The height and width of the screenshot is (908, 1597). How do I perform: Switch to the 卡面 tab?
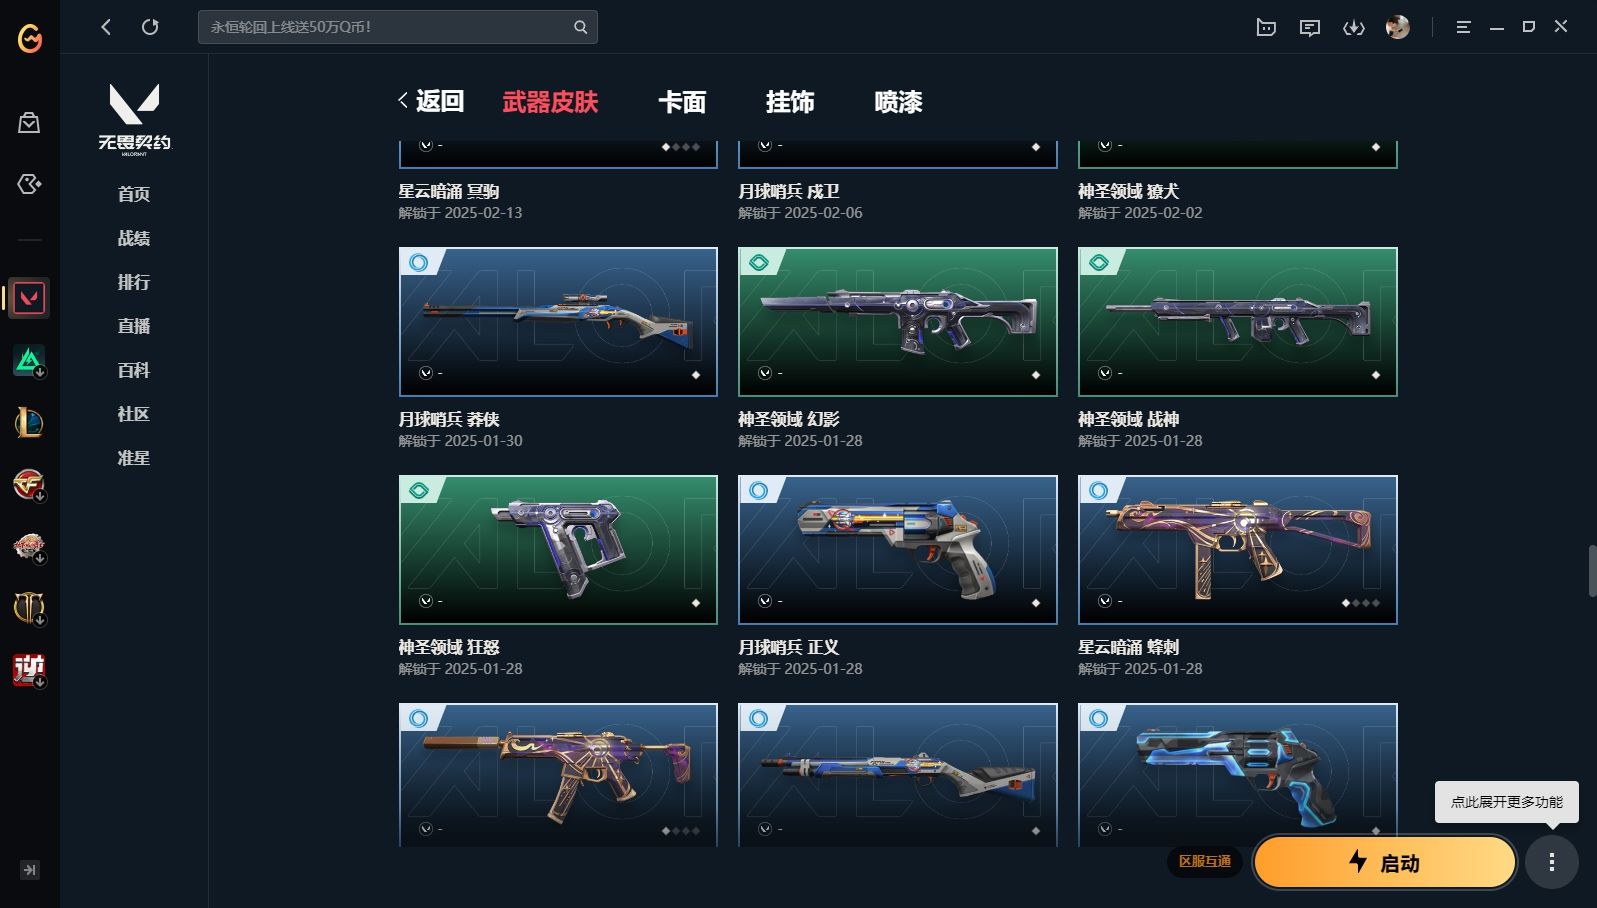pos(682,102)
